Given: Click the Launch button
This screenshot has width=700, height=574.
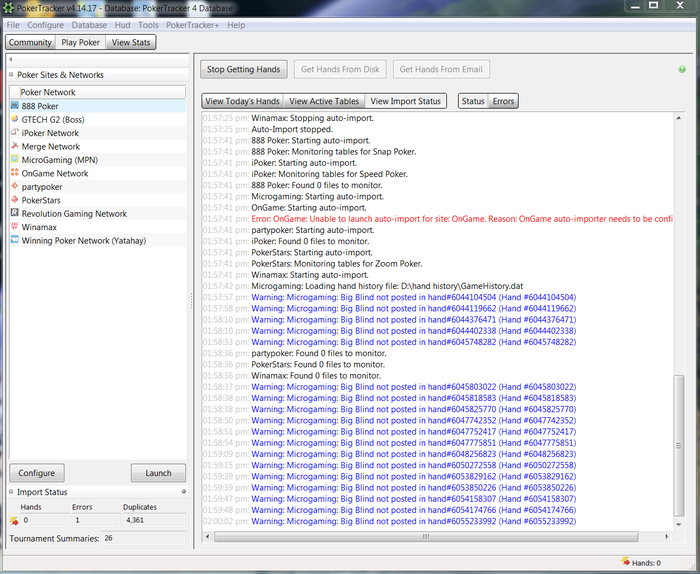Looking at the screenshot, I should pyautogui.click(x=158, y=473).
